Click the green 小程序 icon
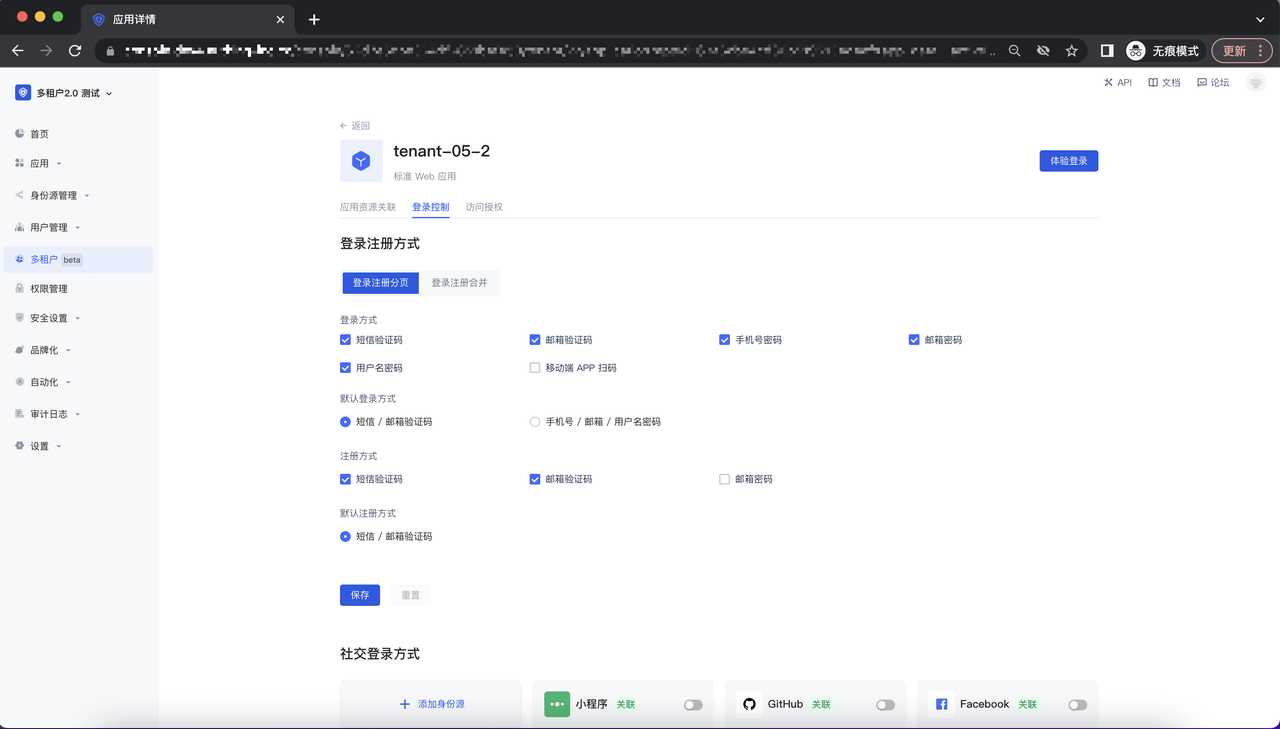This screenshot has width=1280, height=729. click(557, 704)
